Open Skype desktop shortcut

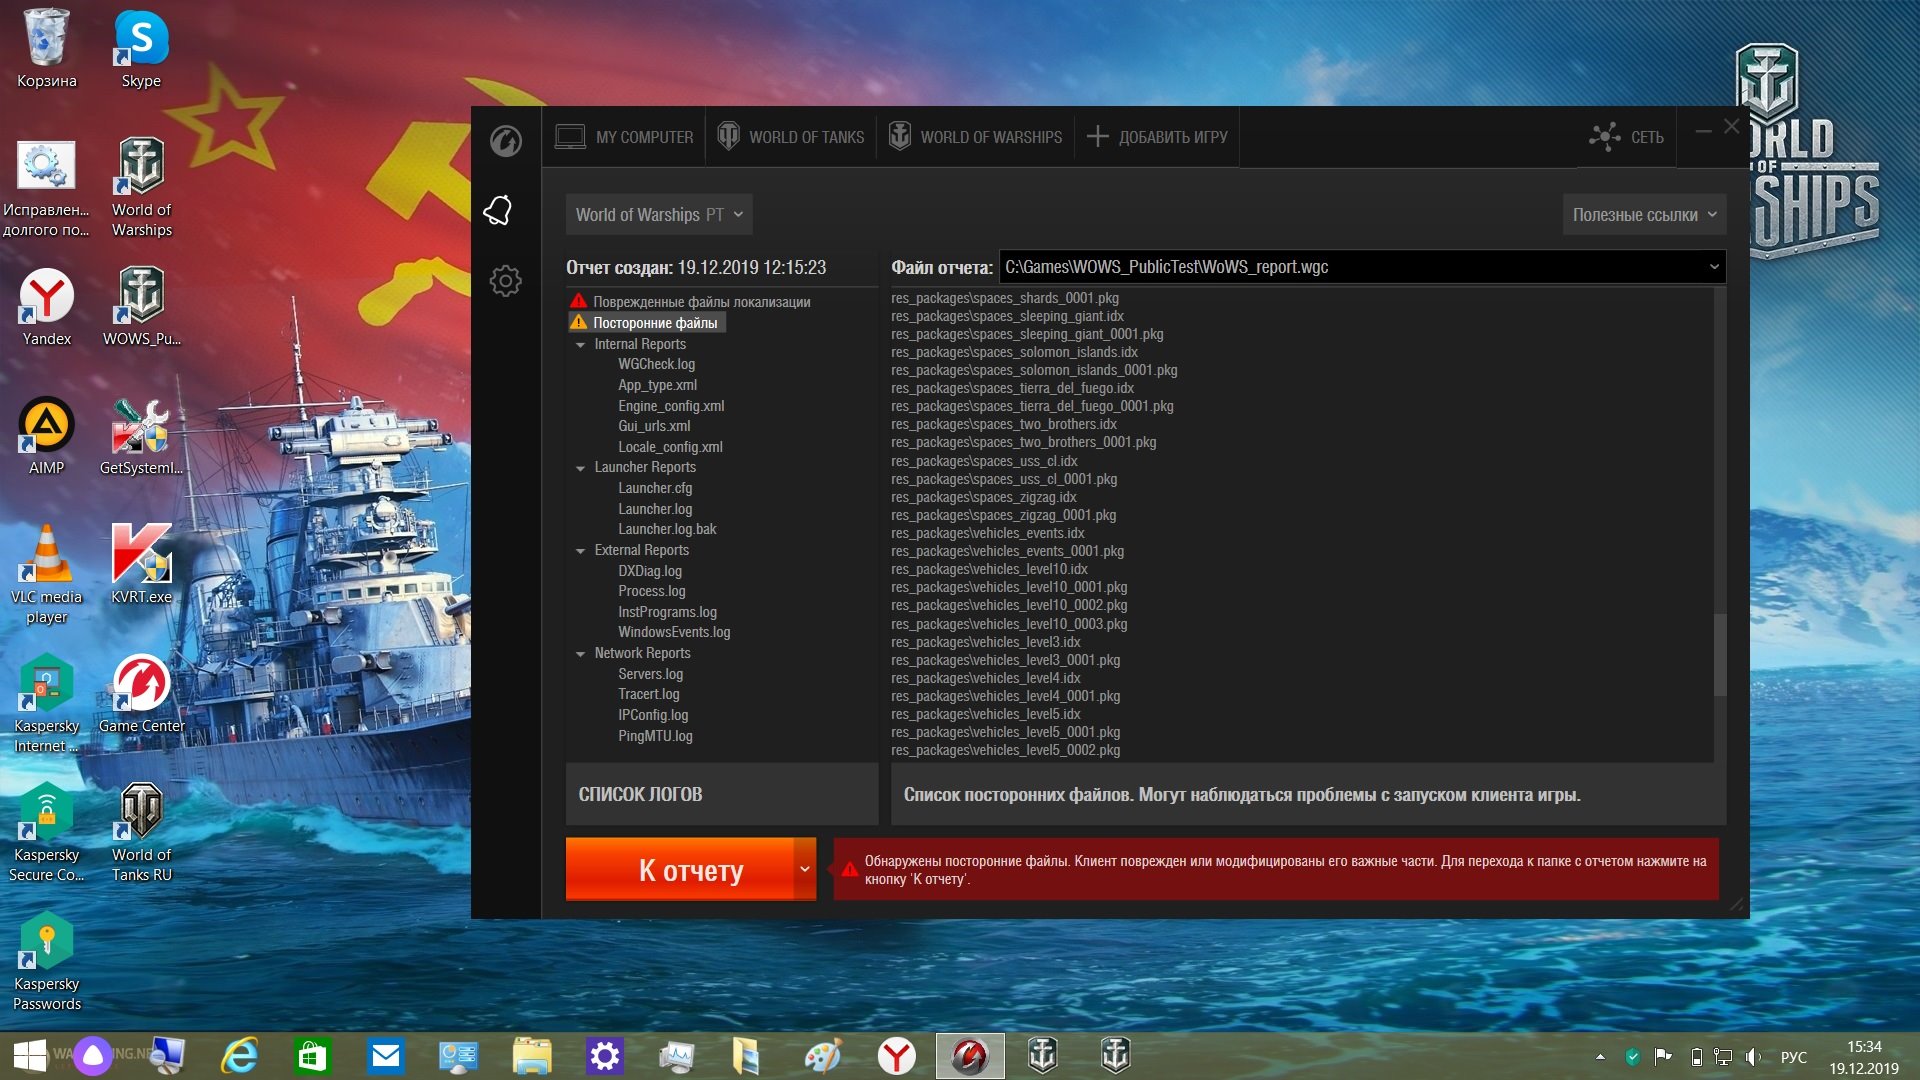pos(141,49)
